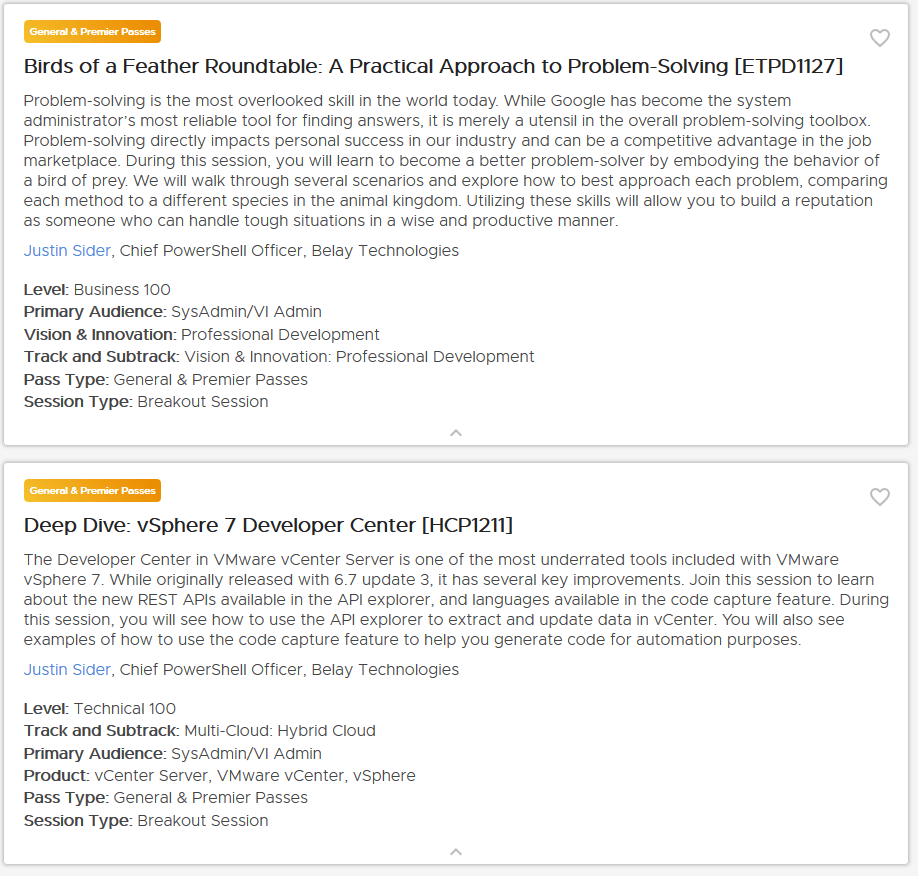Image resolution: width=918 pixels, height=876 pixels.
Task: Click the Level: Business 100 line
Action: (97, 290)
